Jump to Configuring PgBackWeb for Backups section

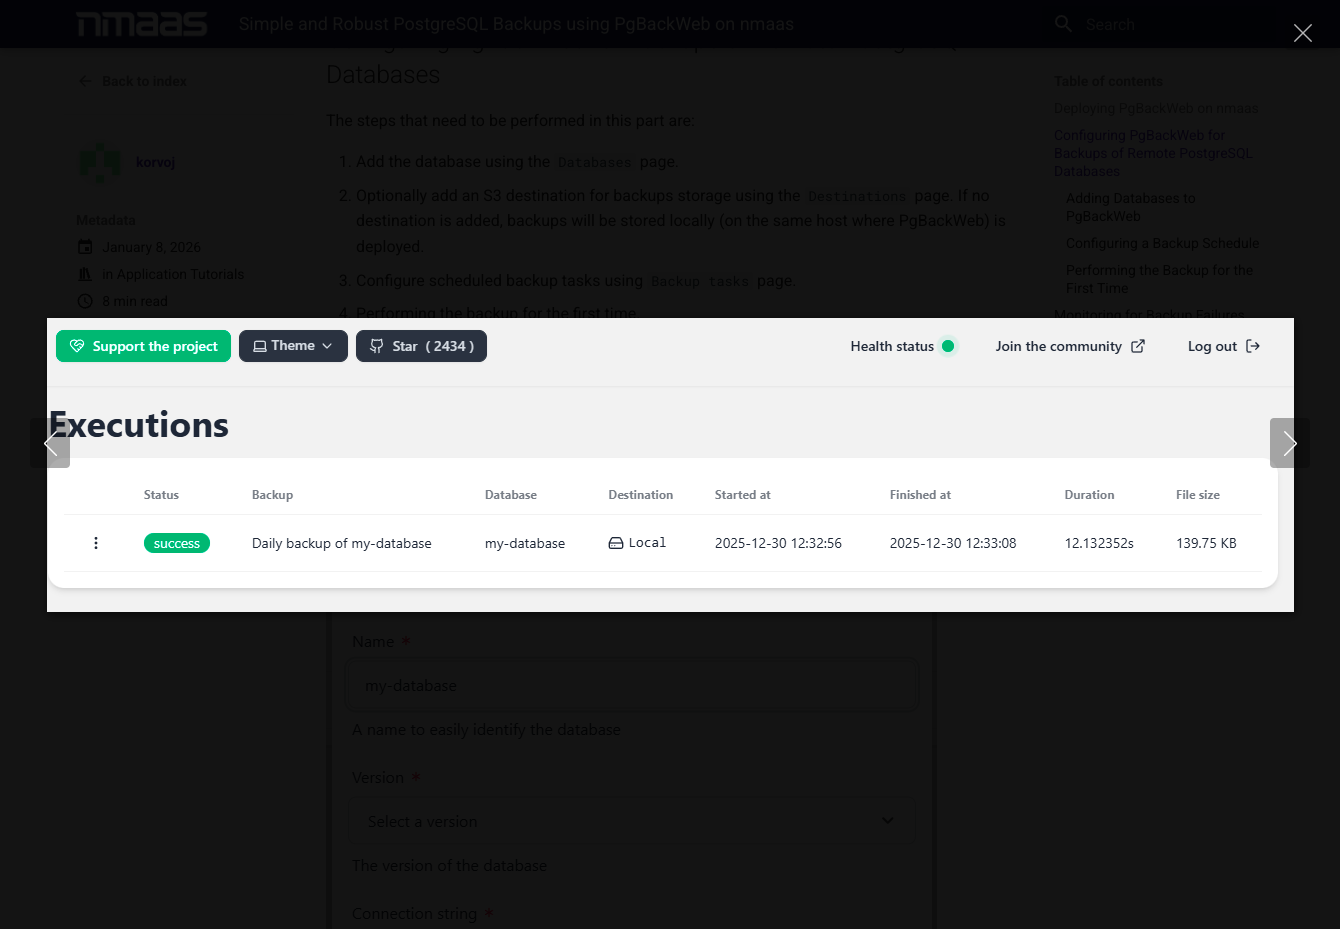(x=1153, y=153)
